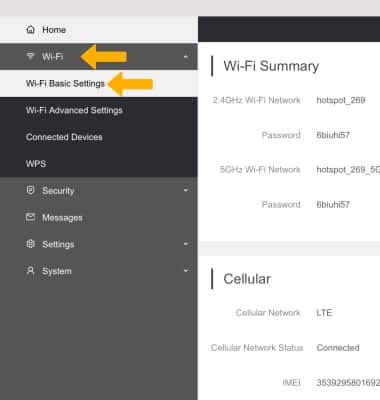Open Wi-Fi Basic Settings
The height and width of the screenshot is (400, 380).
click(99, 83)
